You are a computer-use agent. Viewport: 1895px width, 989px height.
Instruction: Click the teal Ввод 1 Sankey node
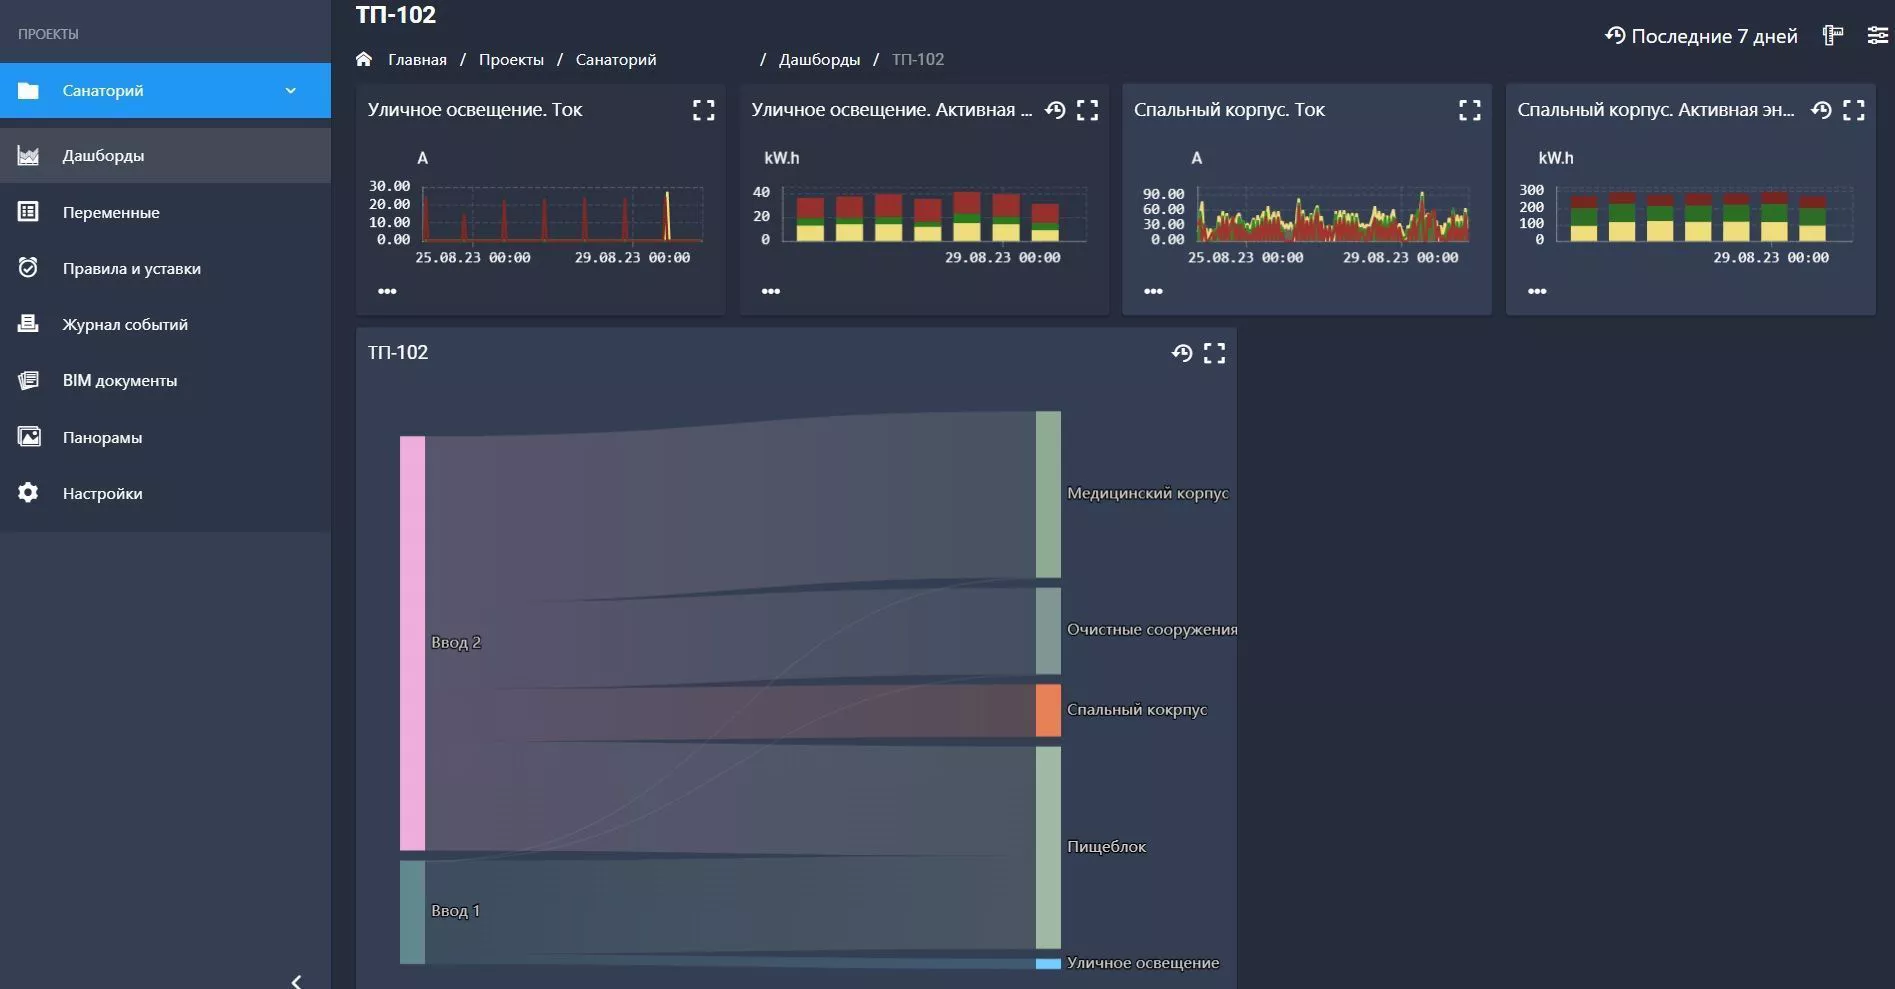[412, 912]
